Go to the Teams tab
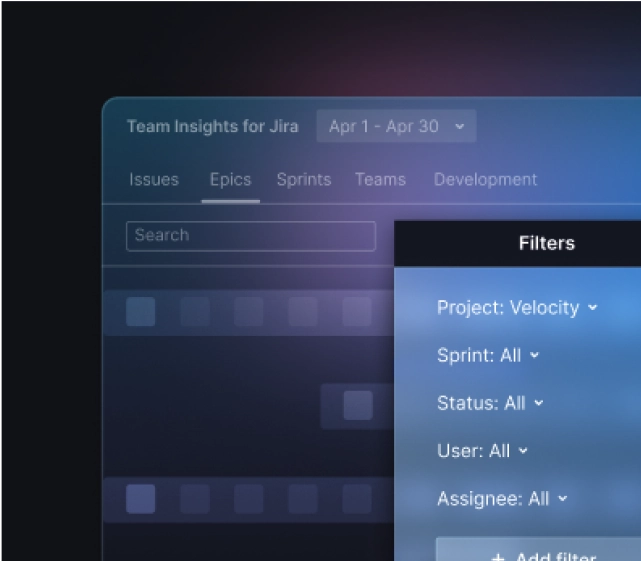Viewport: 641px width, 561px height. [x=380, y=180]
